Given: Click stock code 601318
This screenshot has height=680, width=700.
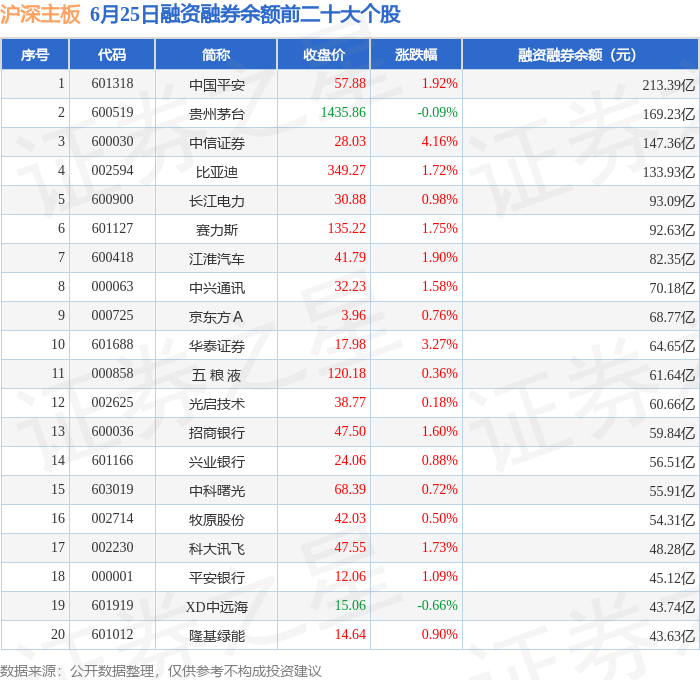Looking at the screenshot, I should click(112, 83).
